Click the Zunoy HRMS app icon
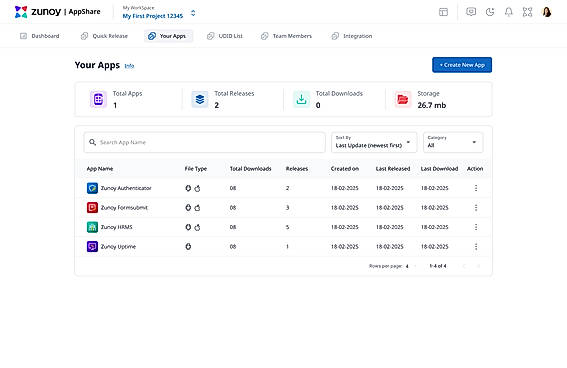567x368 pixels. [x=92, y=227]
